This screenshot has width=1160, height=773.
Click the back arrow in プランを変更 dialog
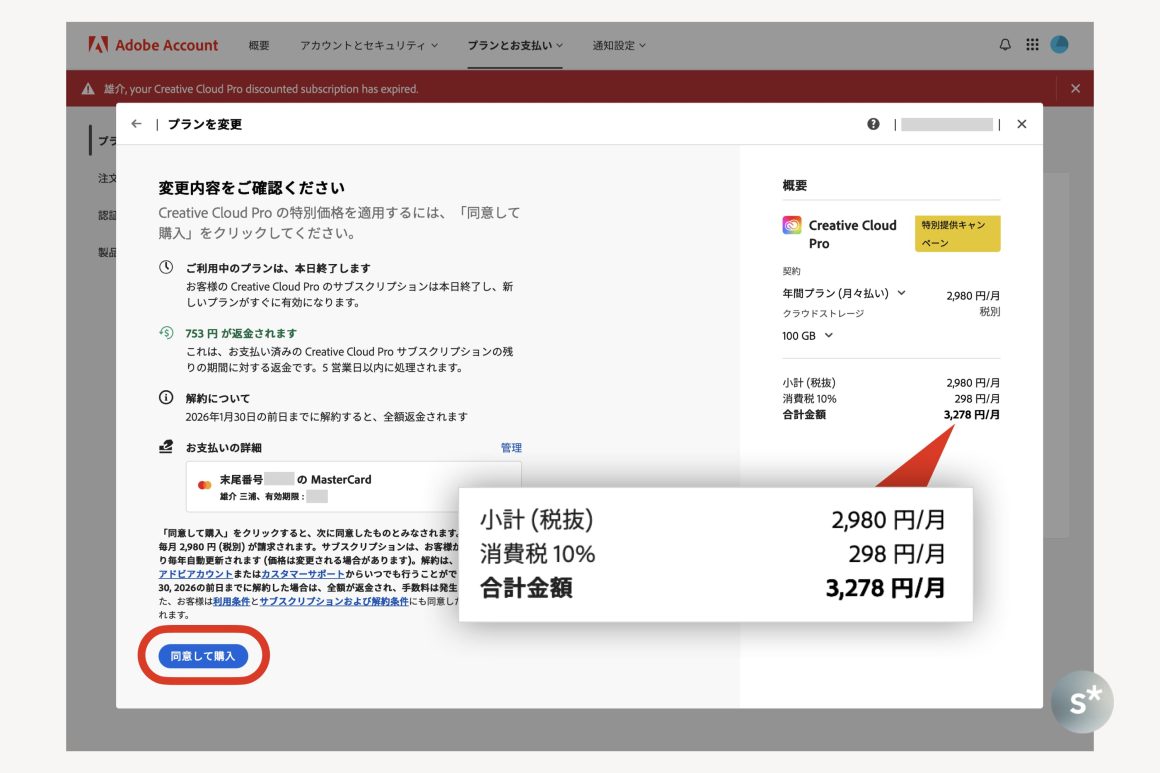pyautogui.click(x=136, y=124)
